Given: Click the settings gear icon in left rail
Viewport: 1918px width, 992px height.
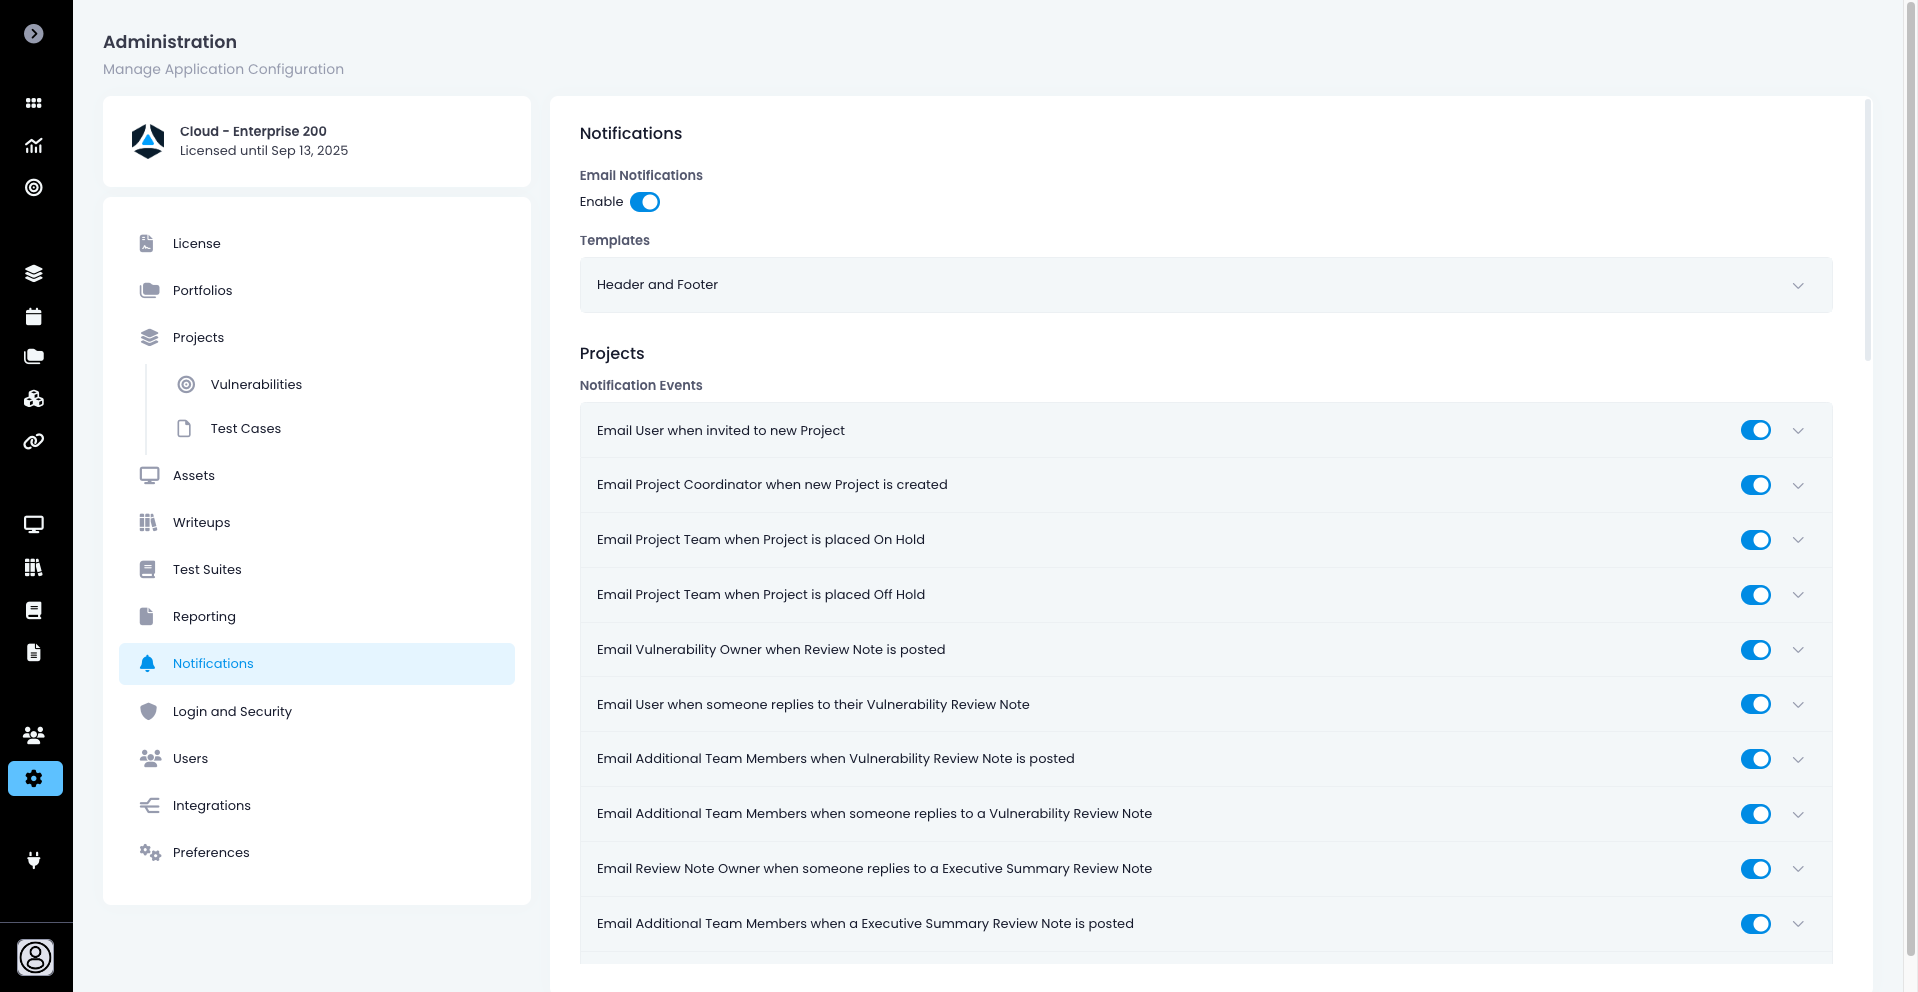Looking at the screenshot, I should [x=35, y=778].
